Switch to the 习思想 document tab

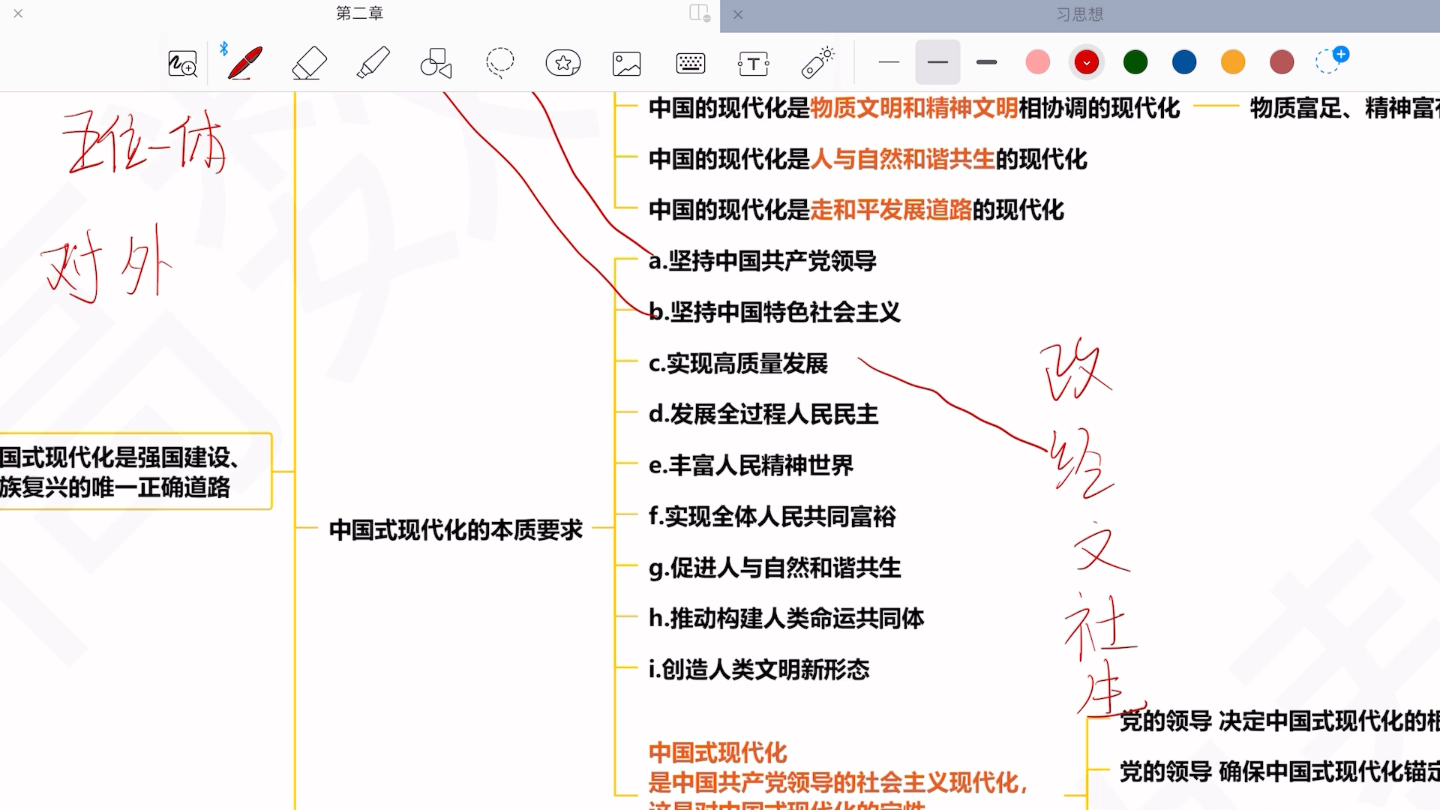[1080, 14]
